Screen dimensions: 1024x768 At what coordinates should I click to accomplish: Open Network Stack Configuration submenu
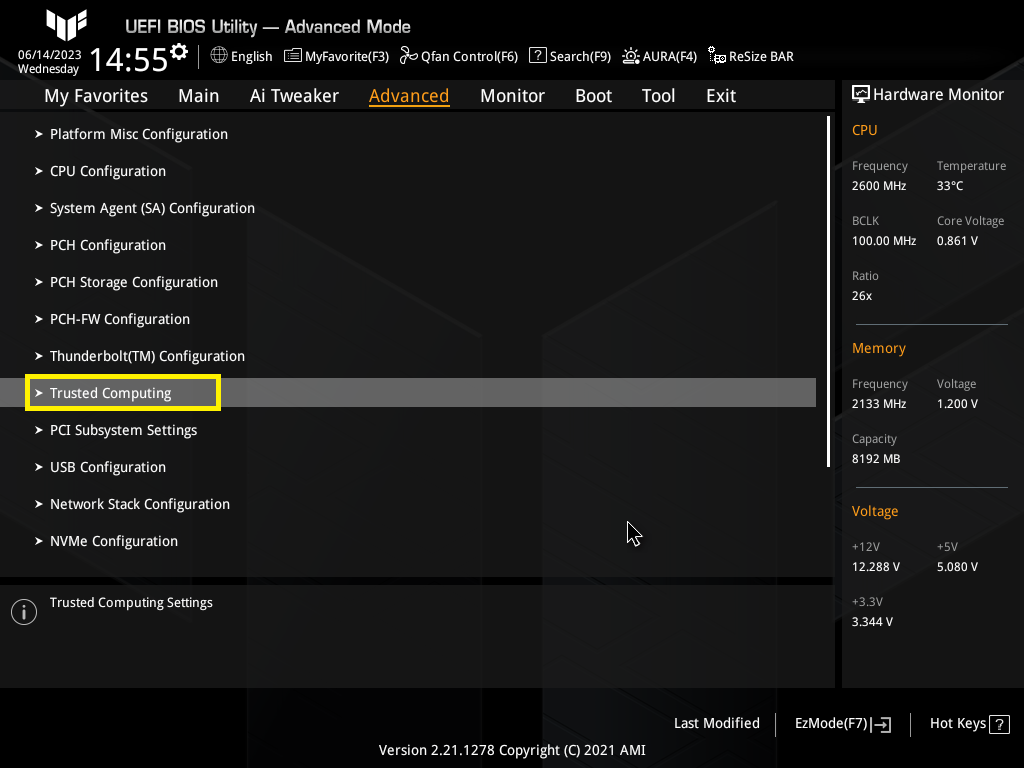coord(140,504)
